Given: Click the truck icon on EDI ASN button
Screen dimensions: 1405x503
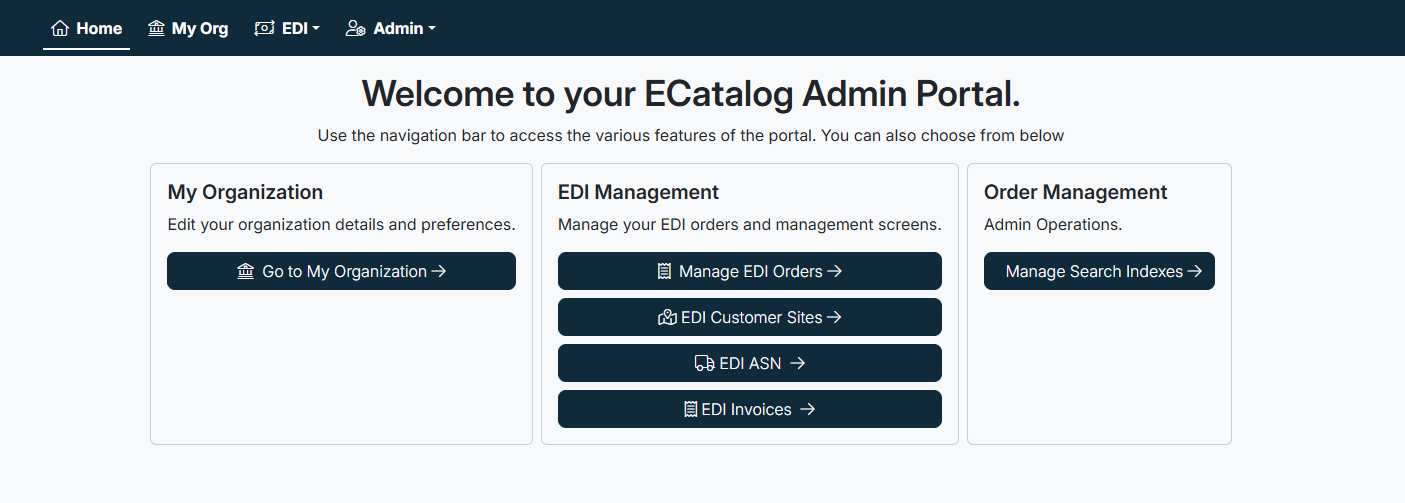Looking at the screenshot, I should point(704,363).
